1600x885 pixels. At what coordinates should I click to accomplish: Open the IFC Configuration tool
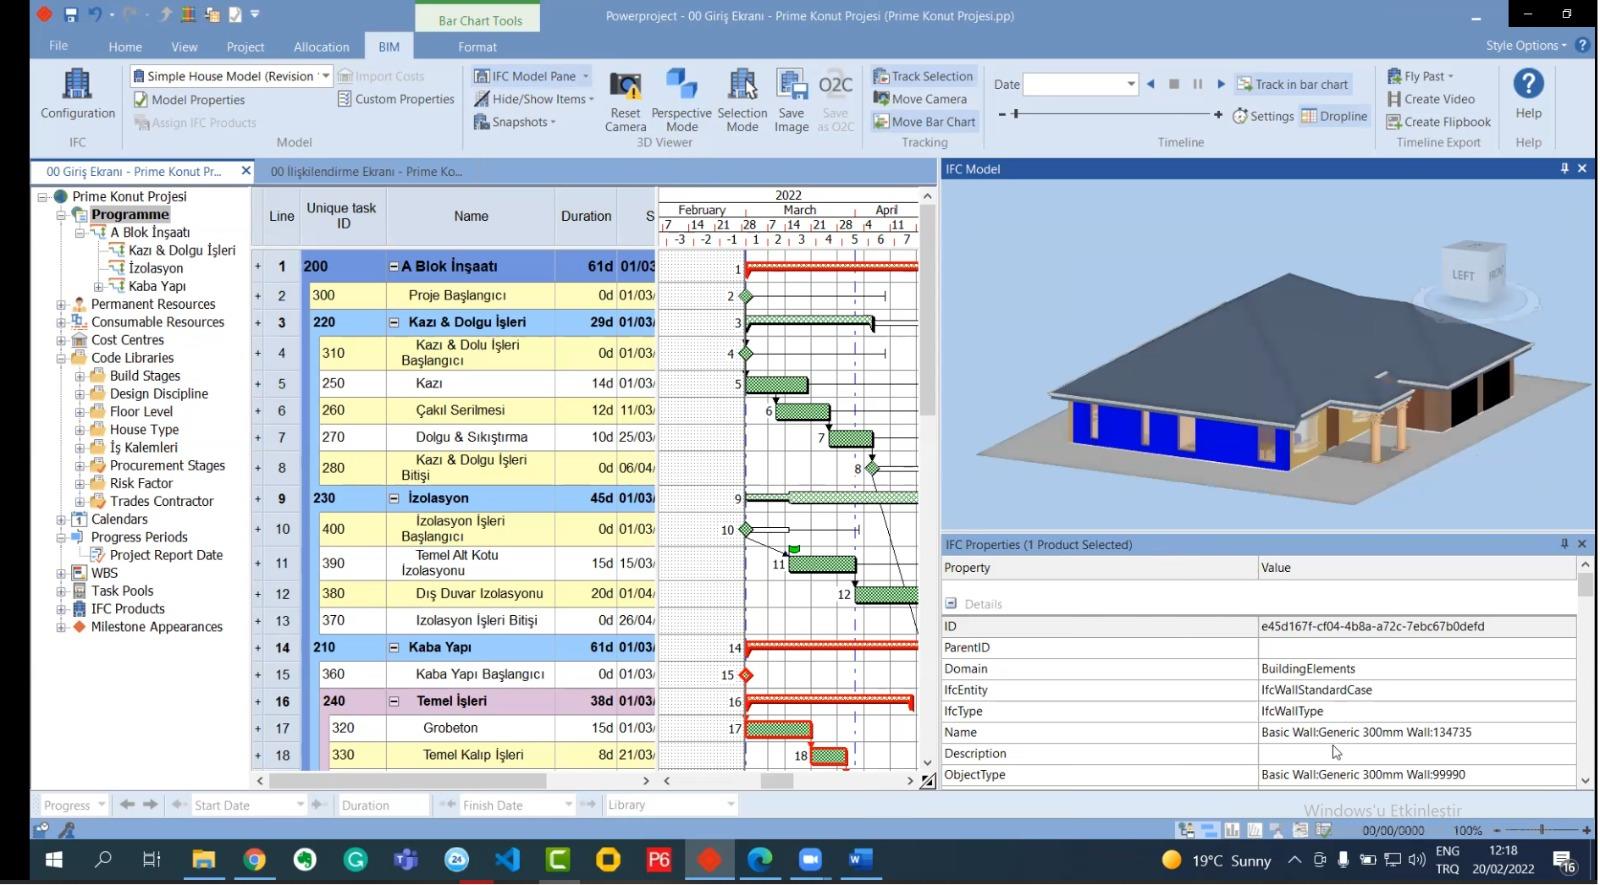tap(77, 94)
